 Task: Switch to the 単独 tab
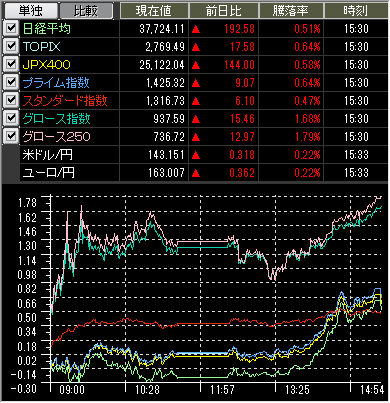click(x=30, y=11)
